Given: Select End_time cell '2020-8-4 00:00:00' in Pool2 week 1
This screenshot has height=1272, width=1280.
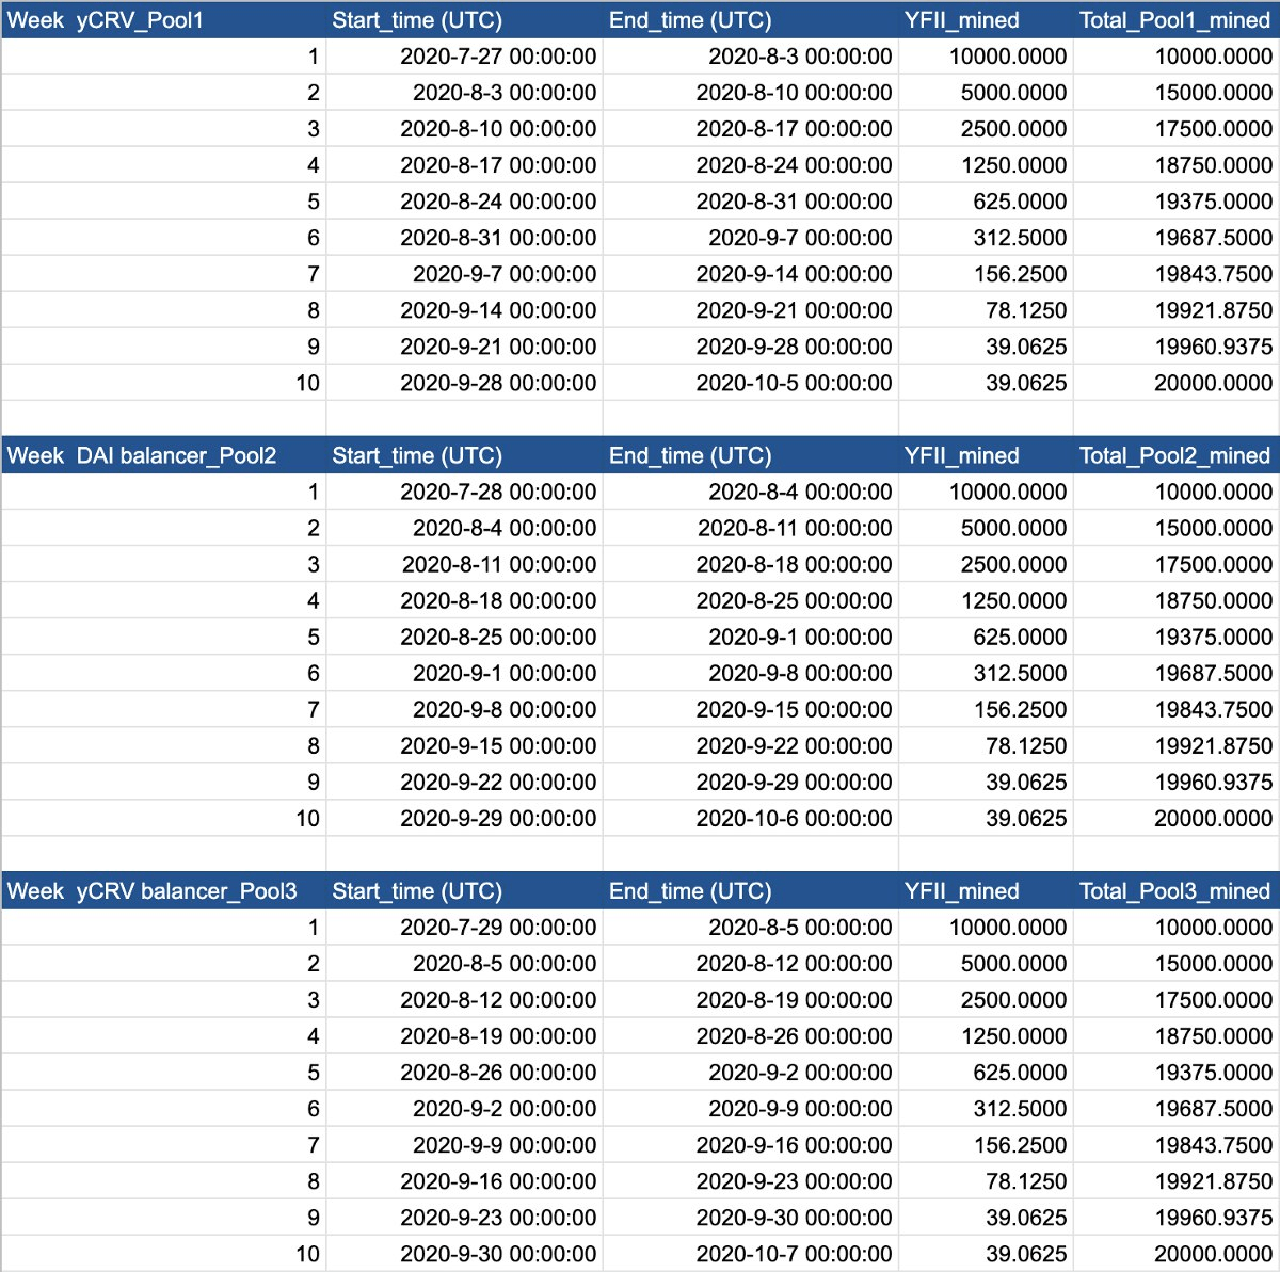Looking at the screenshot, I should tap(750, 492).
